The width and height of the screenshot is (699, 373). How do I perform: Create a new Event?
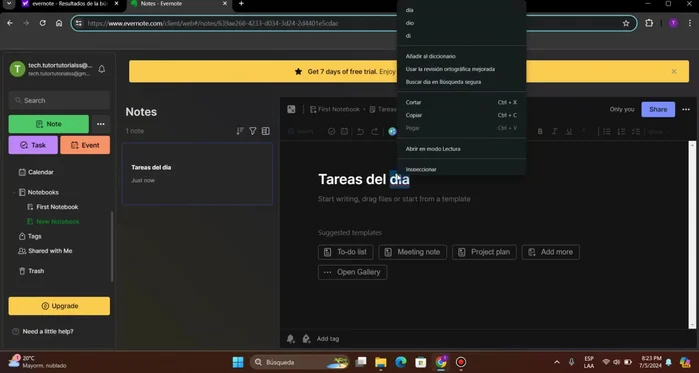[85, 145]
